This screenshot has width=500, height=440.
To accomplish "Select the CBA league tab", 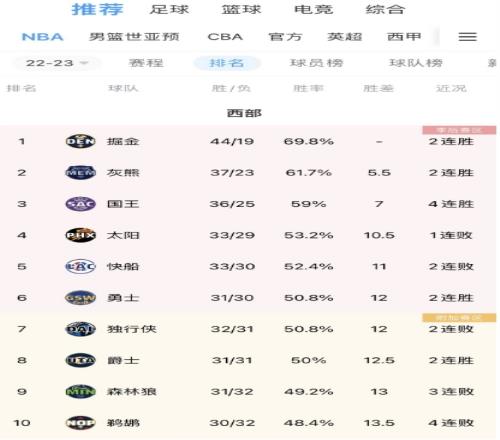I will click(225, 37).
